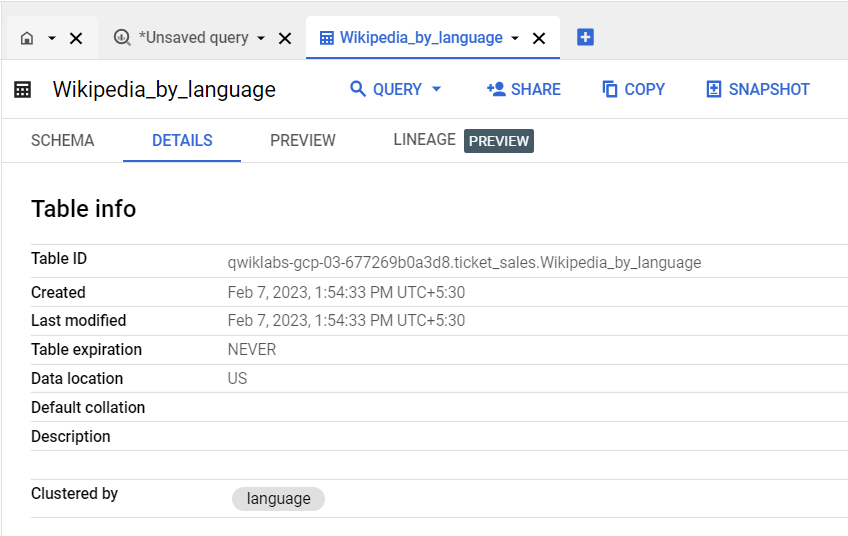This screenshot has width=848, height=536.
Task: Click the Clustered by label
Action: coord(74,494)
